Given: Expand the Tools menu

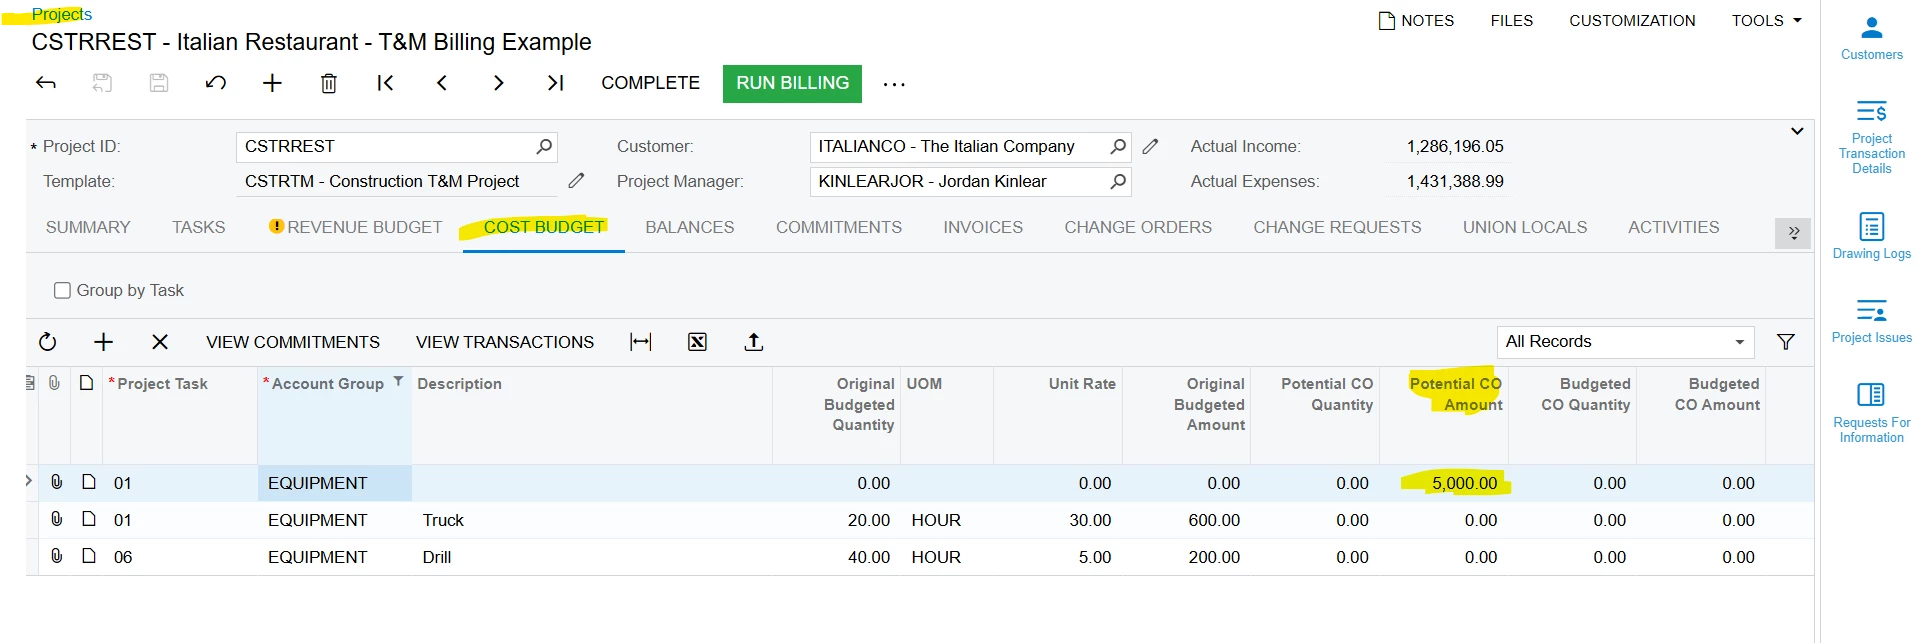Looking at the screenshot, I should click(x=1766, y=20).
